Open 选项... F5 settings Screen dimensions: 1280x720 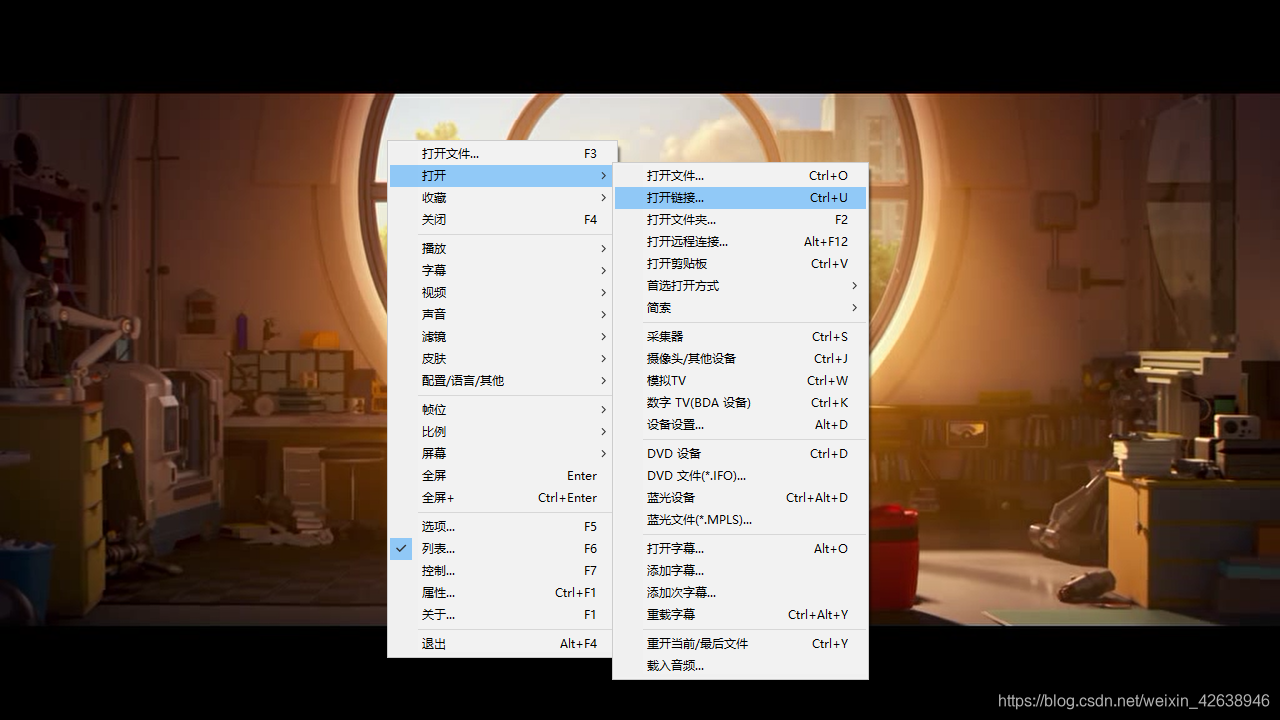click(x=501, y=527)
